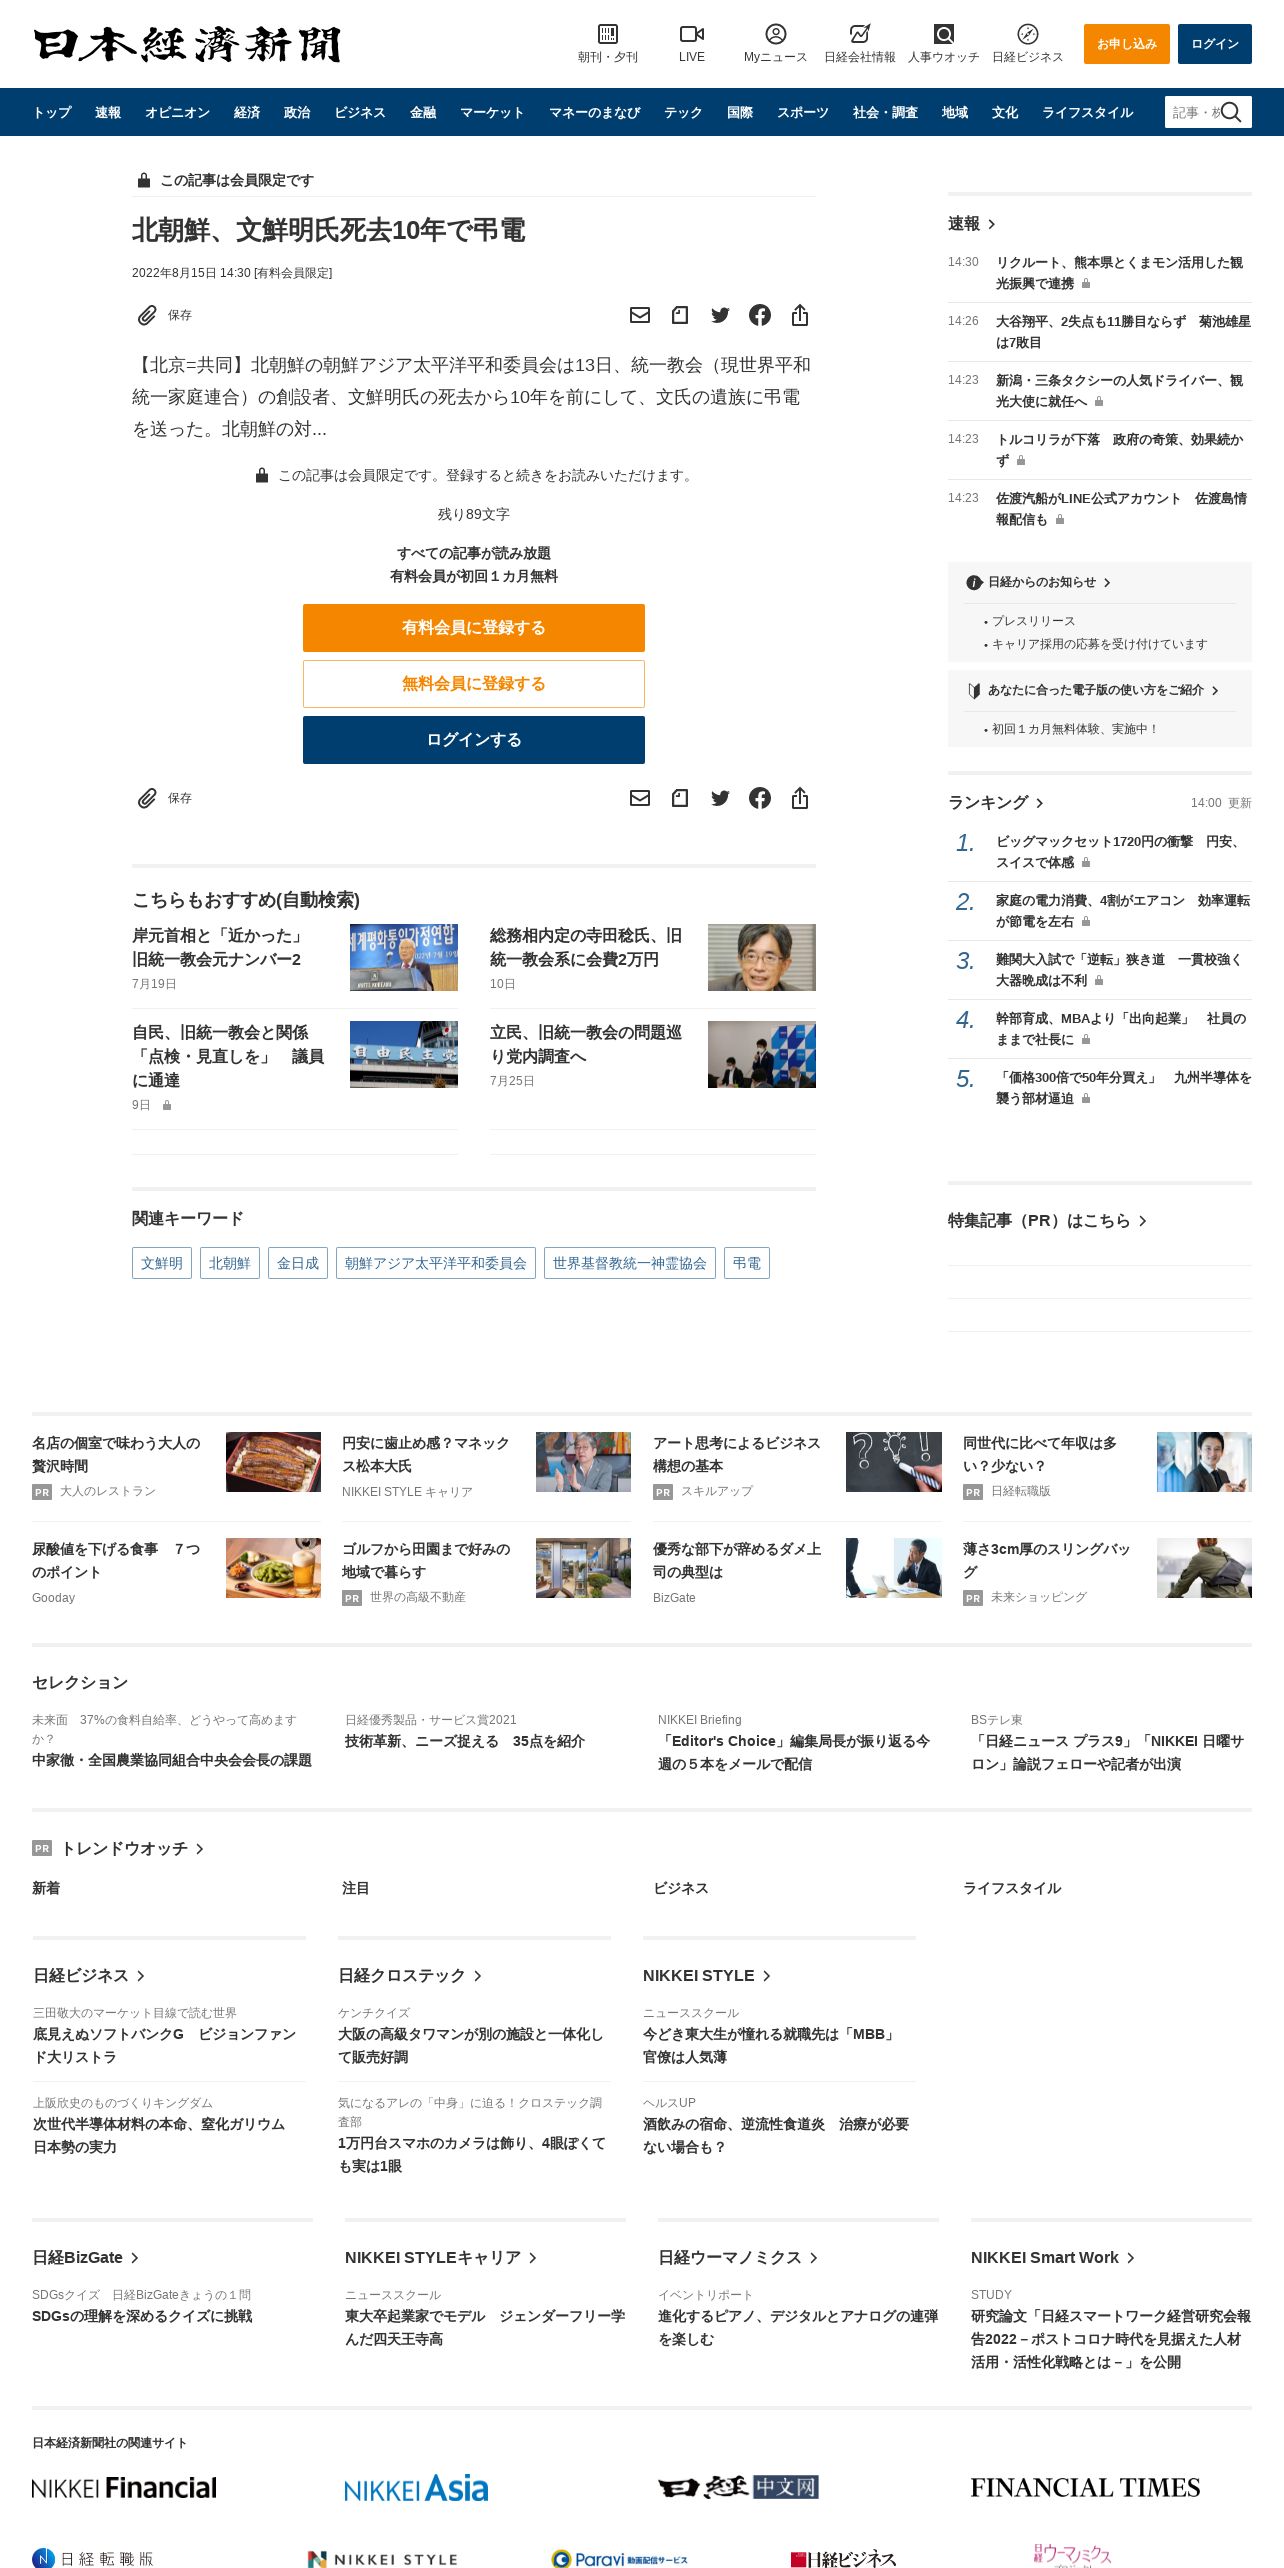The image size is (1284, 2568).
Task: Share on Facebook via bottom icon
Action: pyautogui.click(x=760, y=798)
